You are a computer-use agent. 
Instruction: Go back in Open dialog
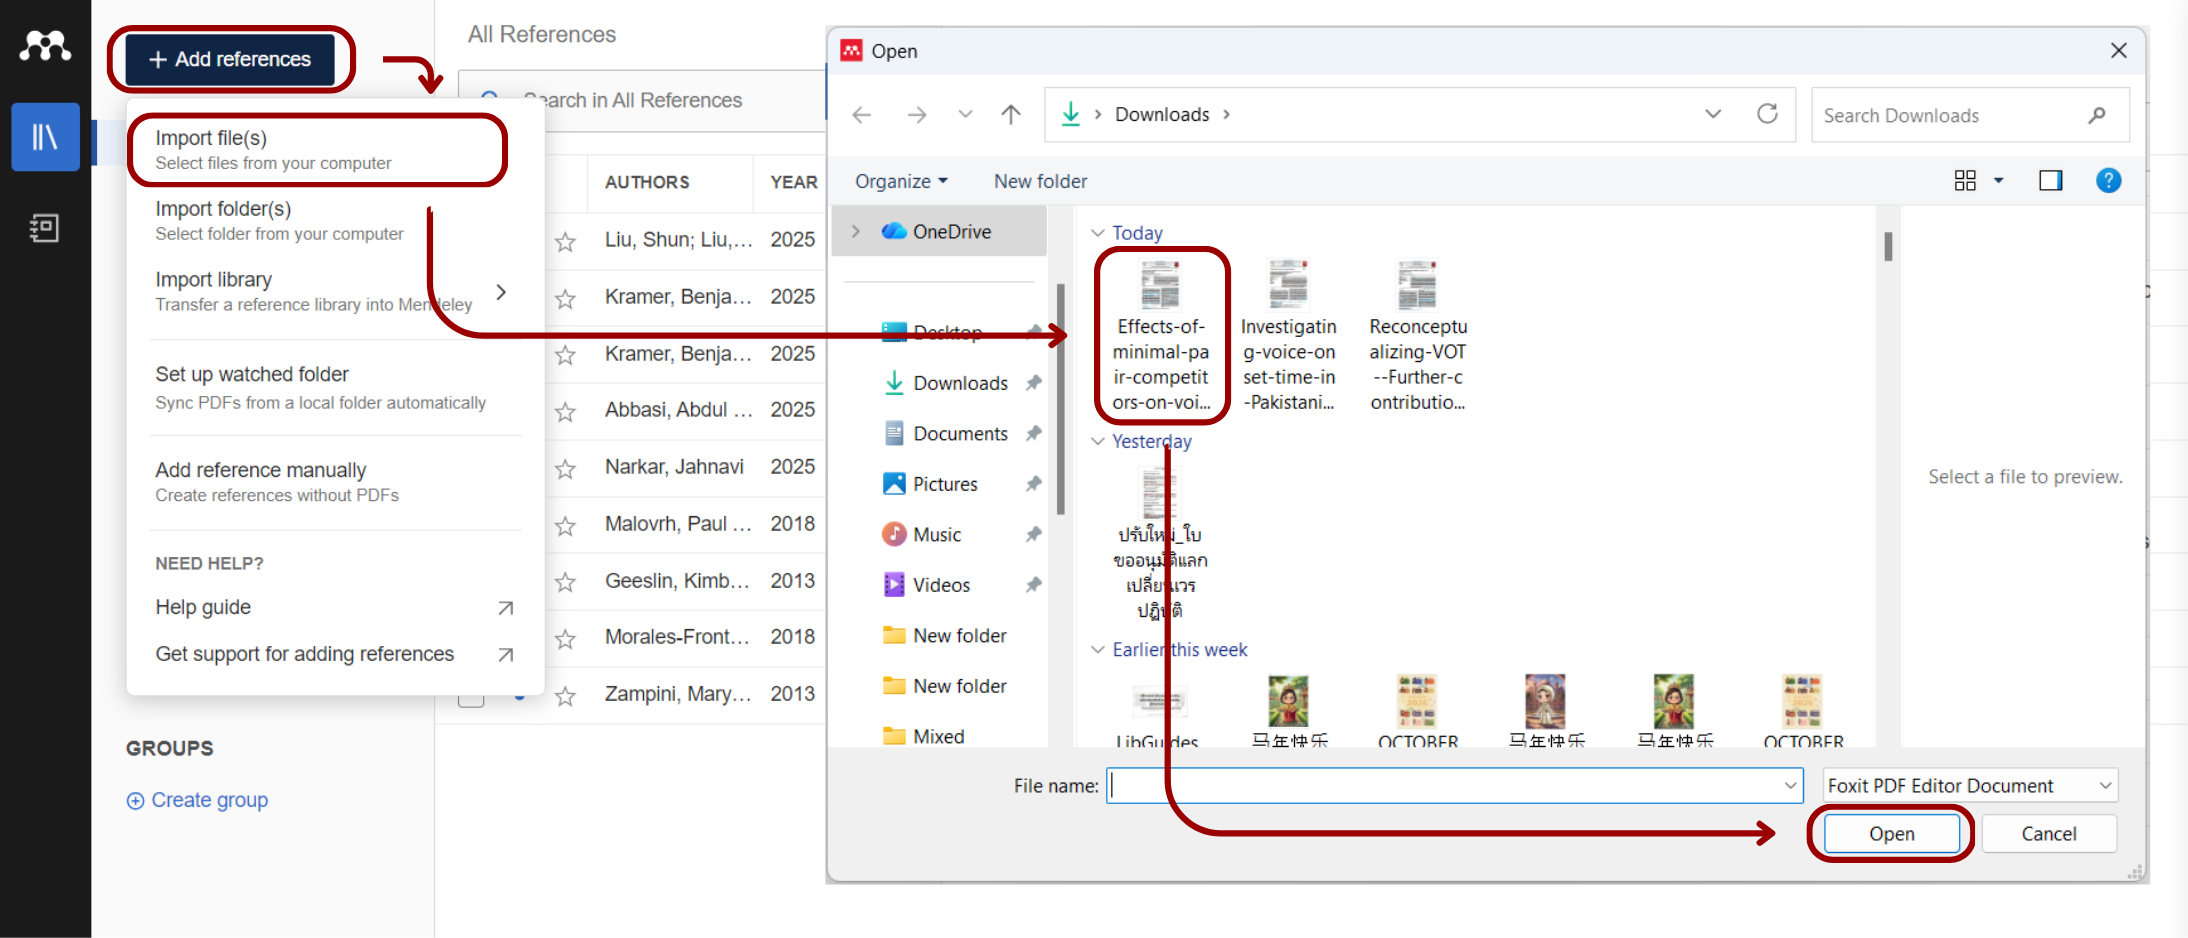[x=862, y=115]
